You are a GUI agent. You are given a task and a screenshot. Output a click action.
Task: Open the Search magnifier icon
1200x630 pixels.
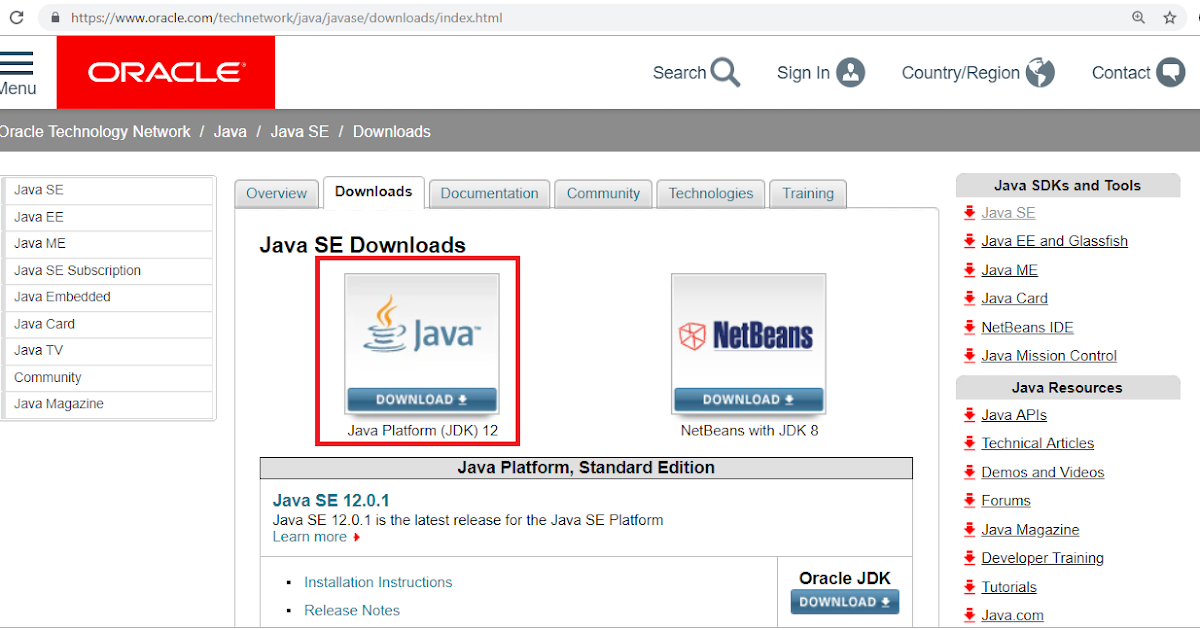[727, 72]
